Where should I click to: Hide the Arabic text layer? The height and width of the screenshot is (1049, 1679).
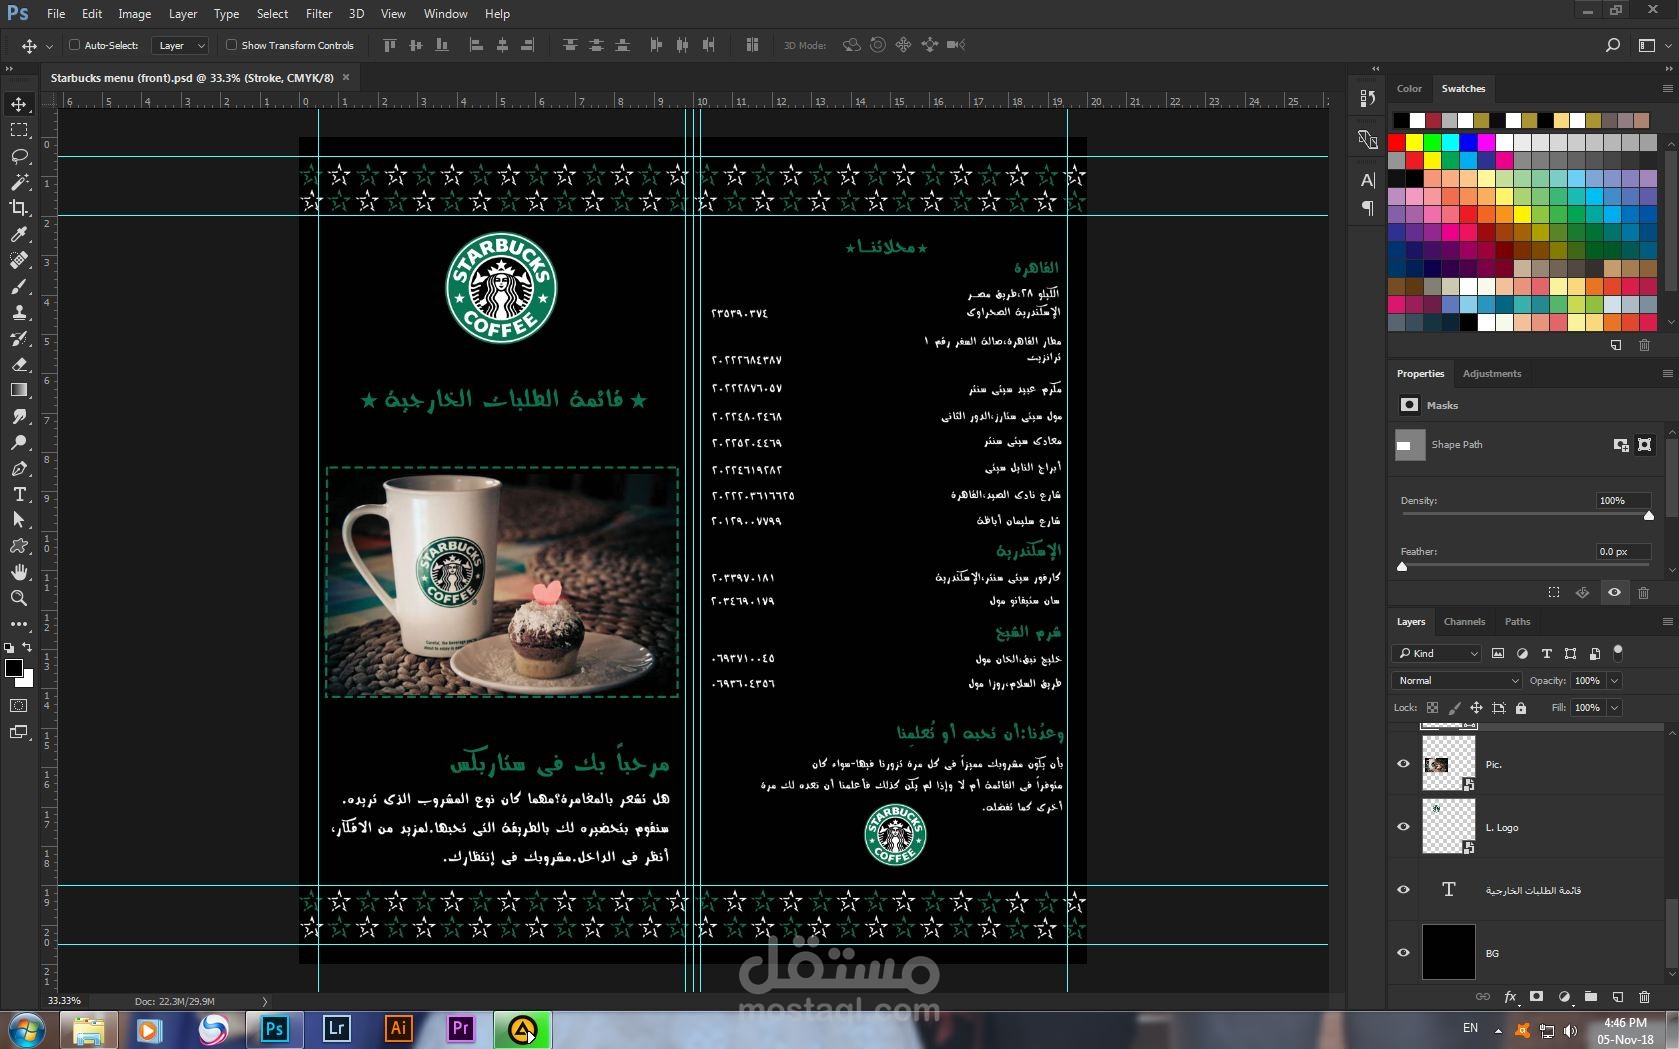tap(1403, 890)
